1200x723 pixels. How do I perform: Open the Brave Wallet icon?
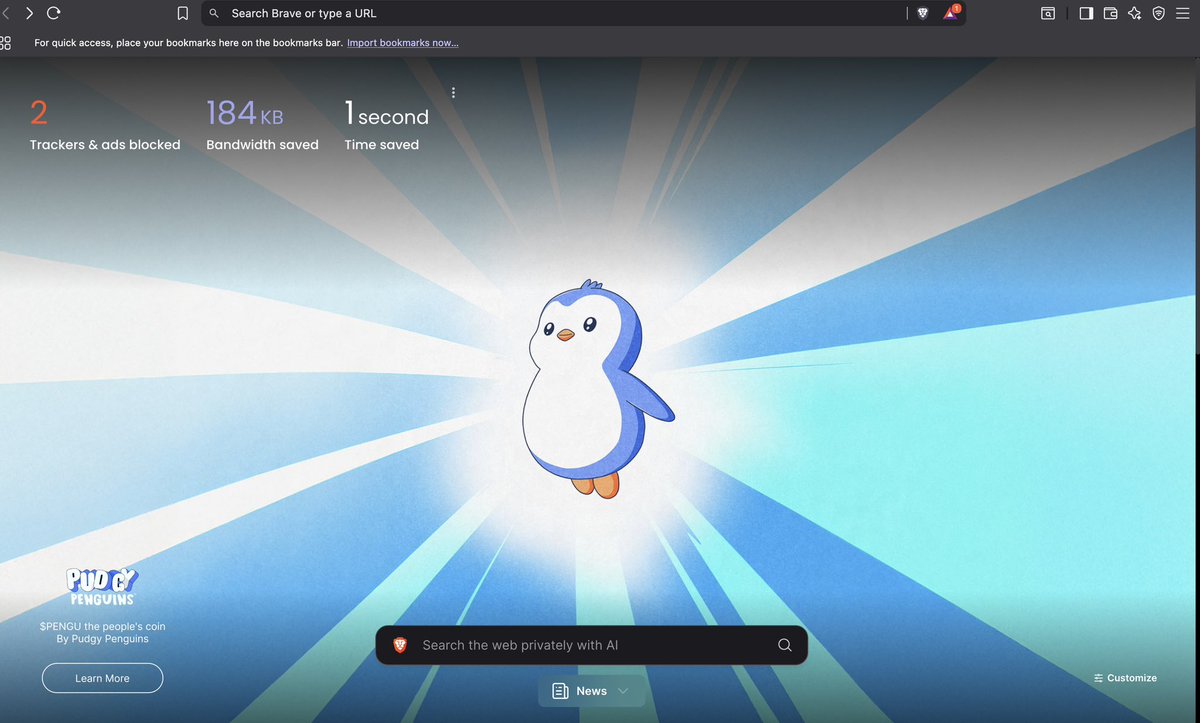tap(1111, 13)
